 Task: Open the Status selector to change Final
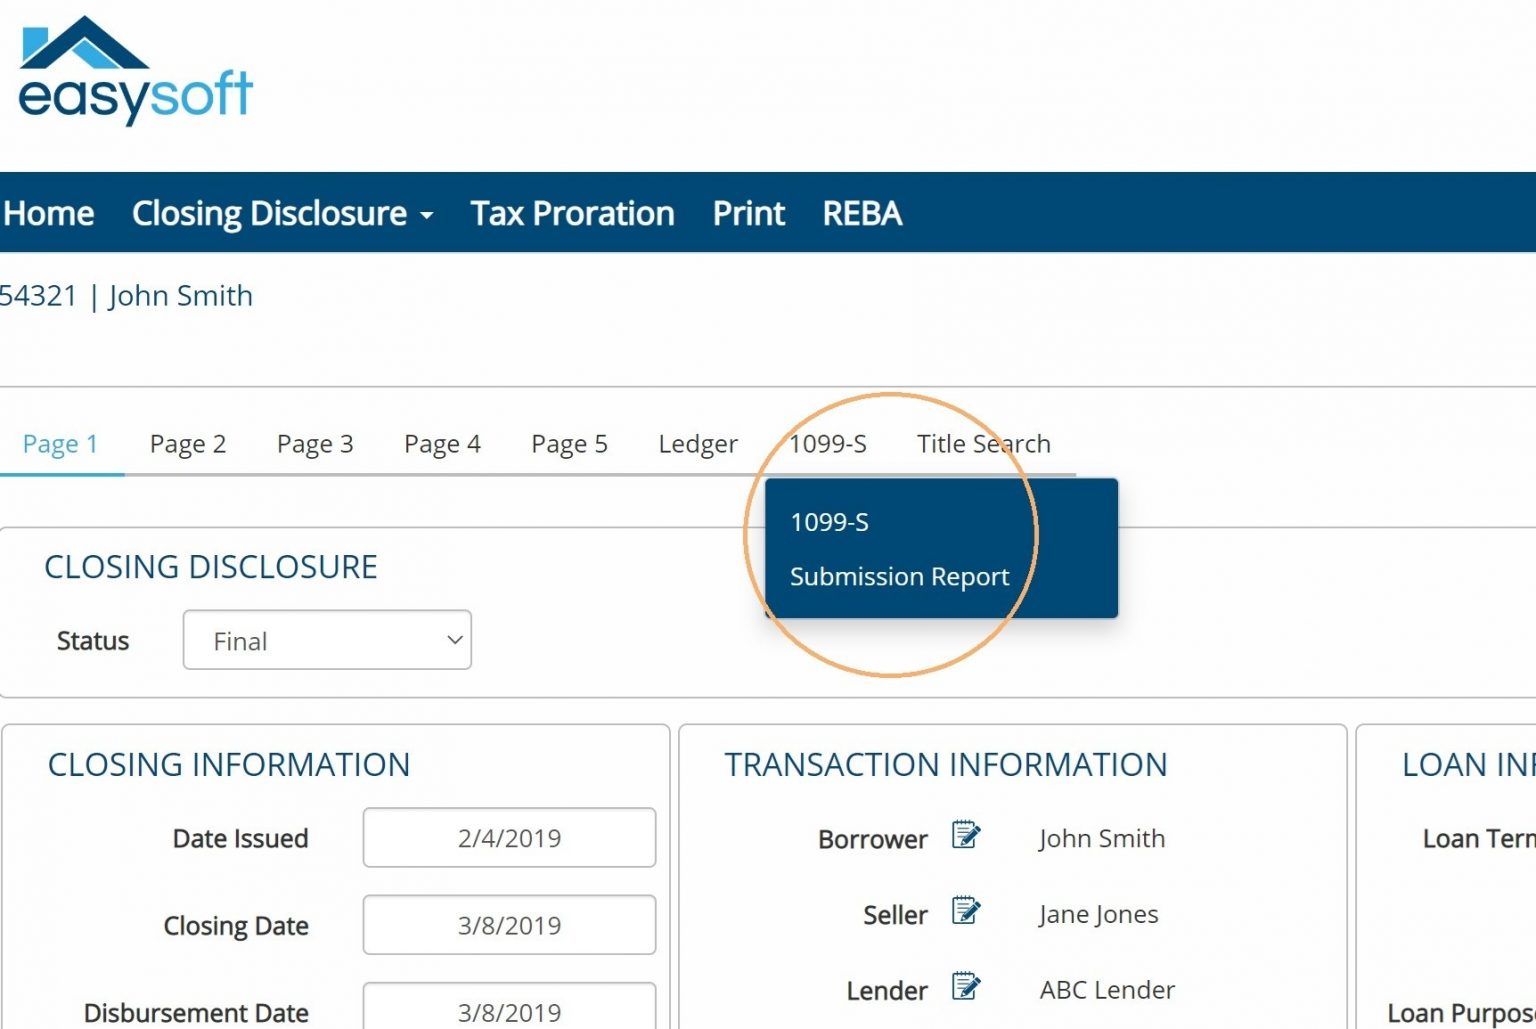click(327, 640)
